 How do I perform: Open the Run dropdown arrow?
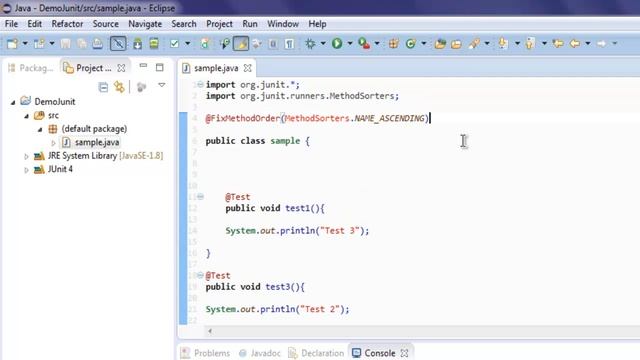350,43
